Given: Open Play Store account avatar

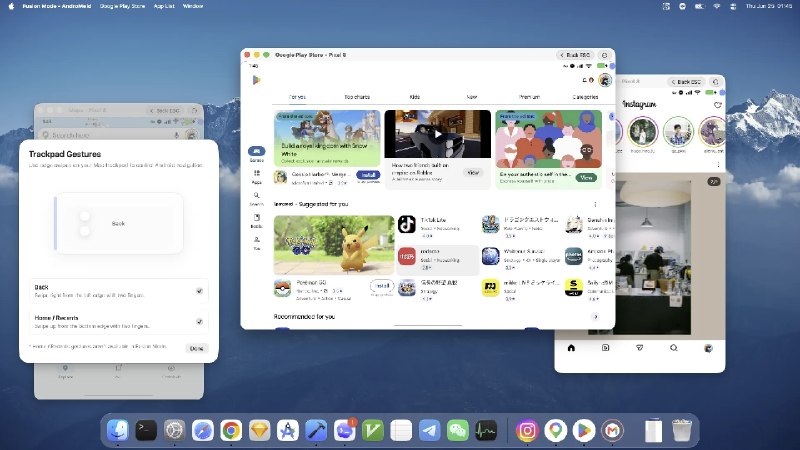Looking at the screenshot, I should point(605,80).
